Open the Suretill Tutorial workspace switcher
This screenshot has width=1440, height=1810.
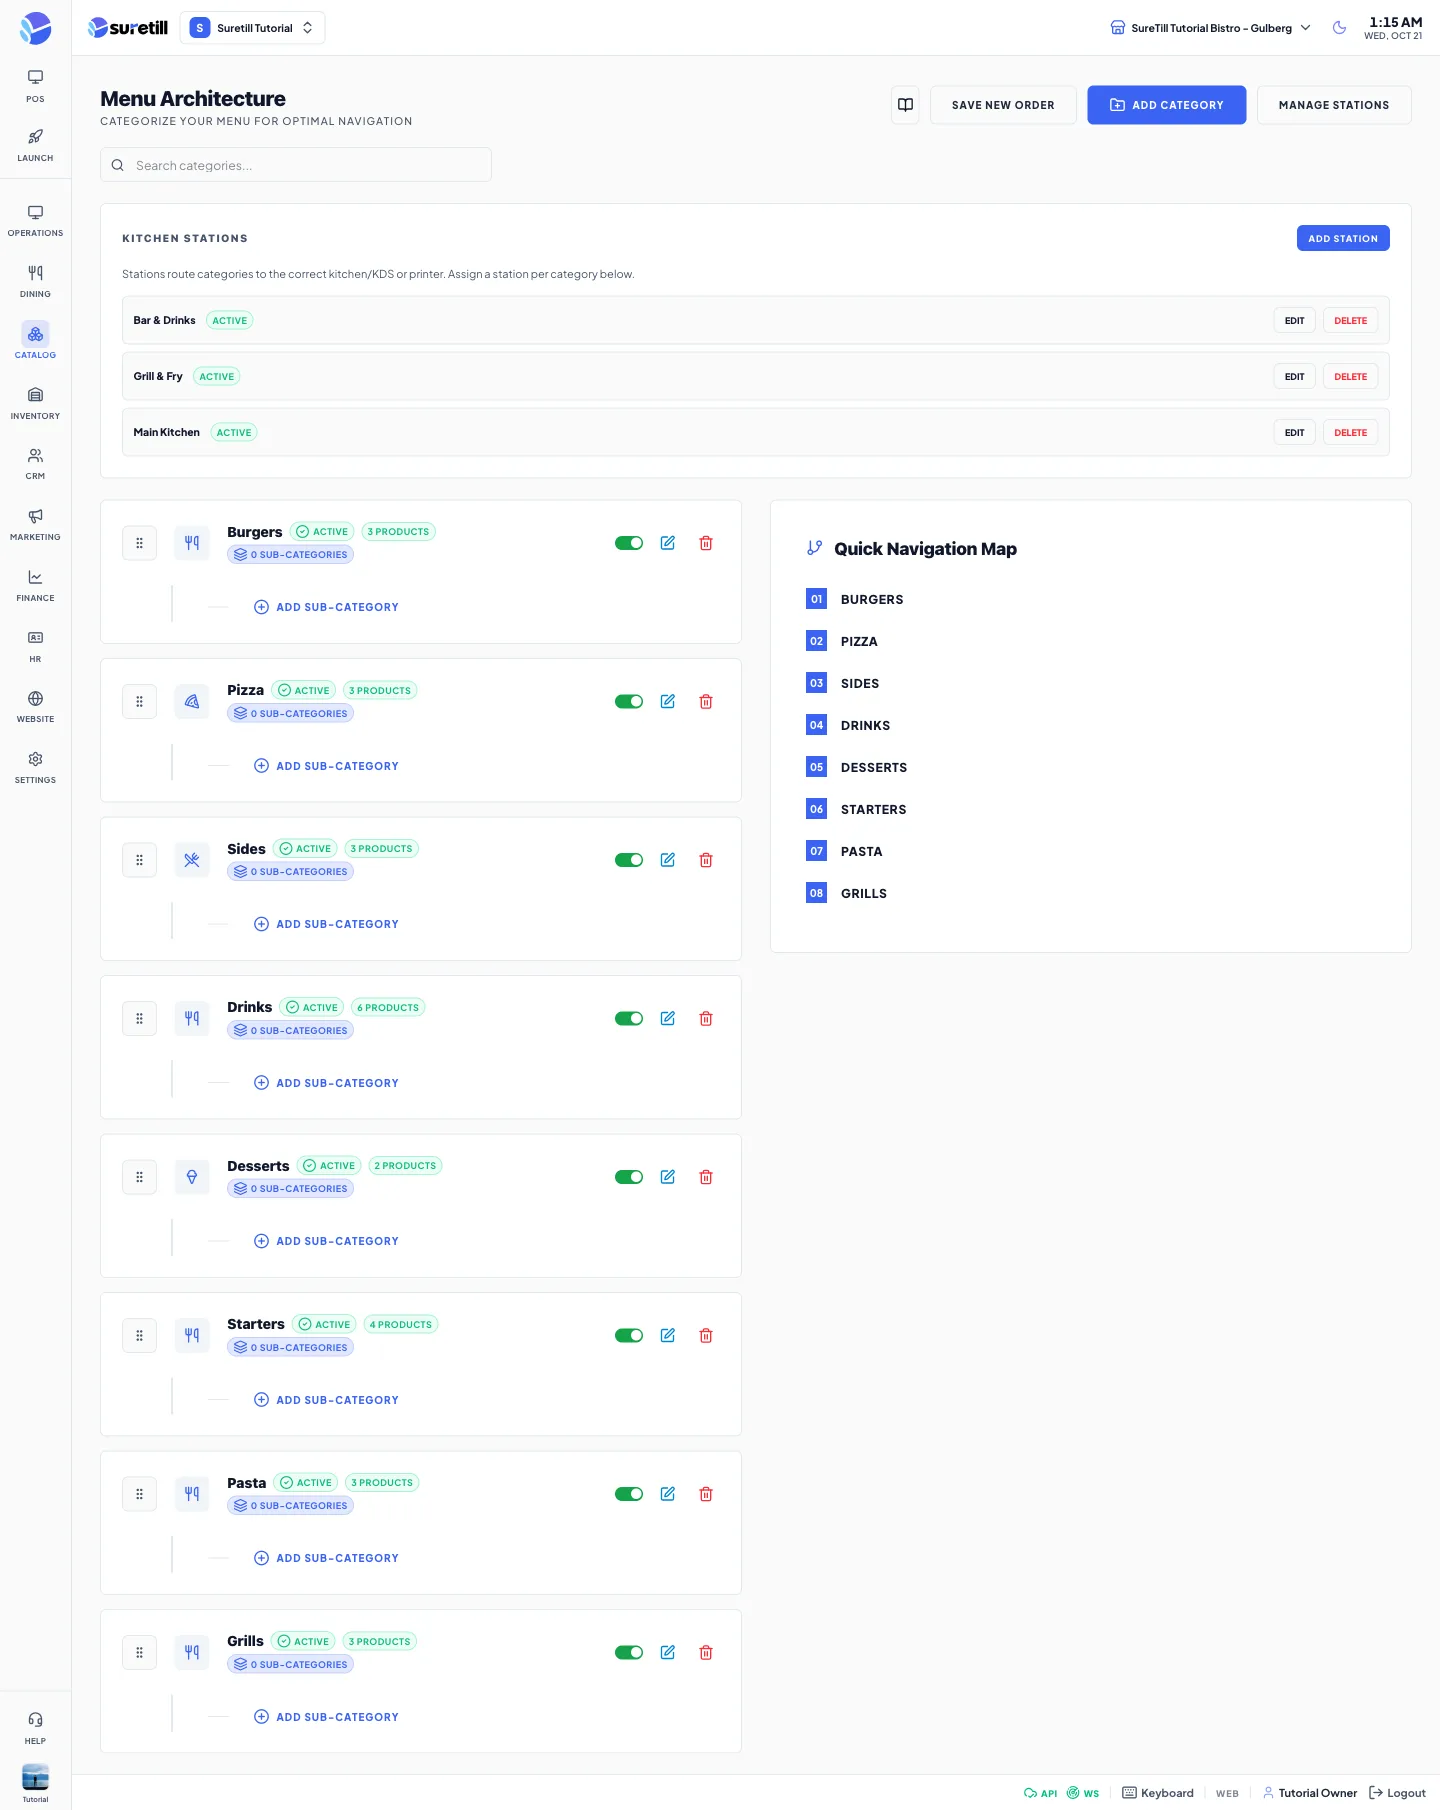coord(252,28)
